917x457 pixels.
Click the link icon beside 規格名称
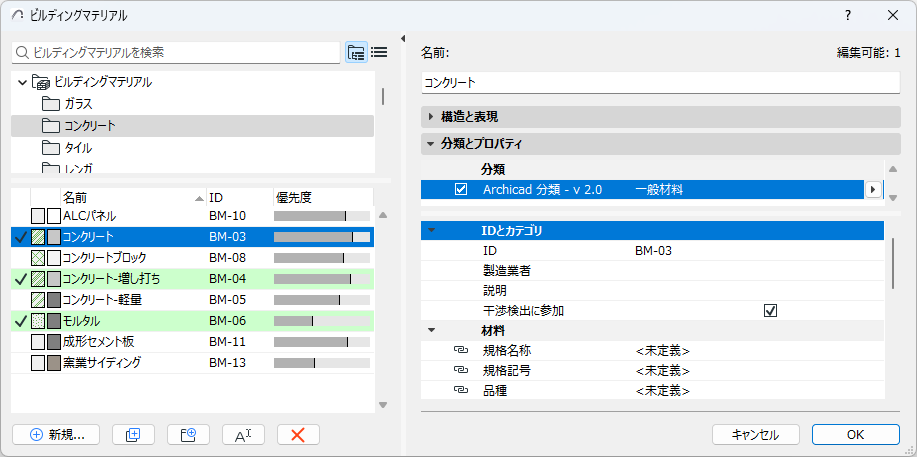461,350
